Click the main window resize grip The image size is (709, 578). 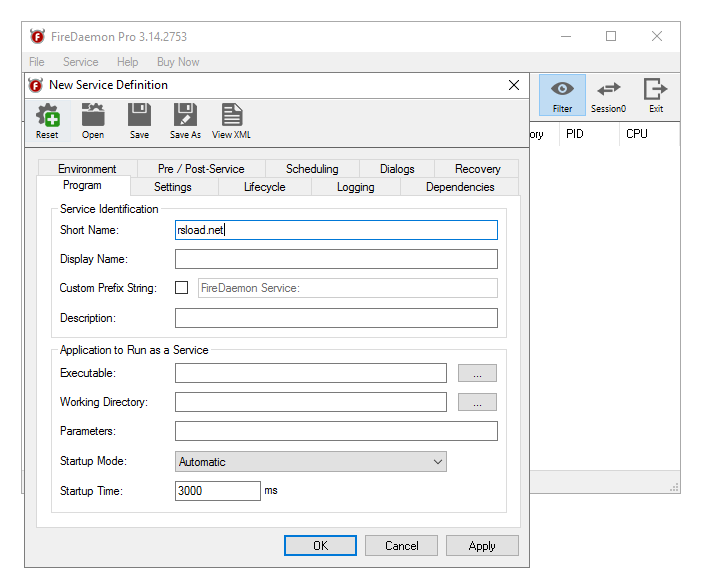(674, 487)
